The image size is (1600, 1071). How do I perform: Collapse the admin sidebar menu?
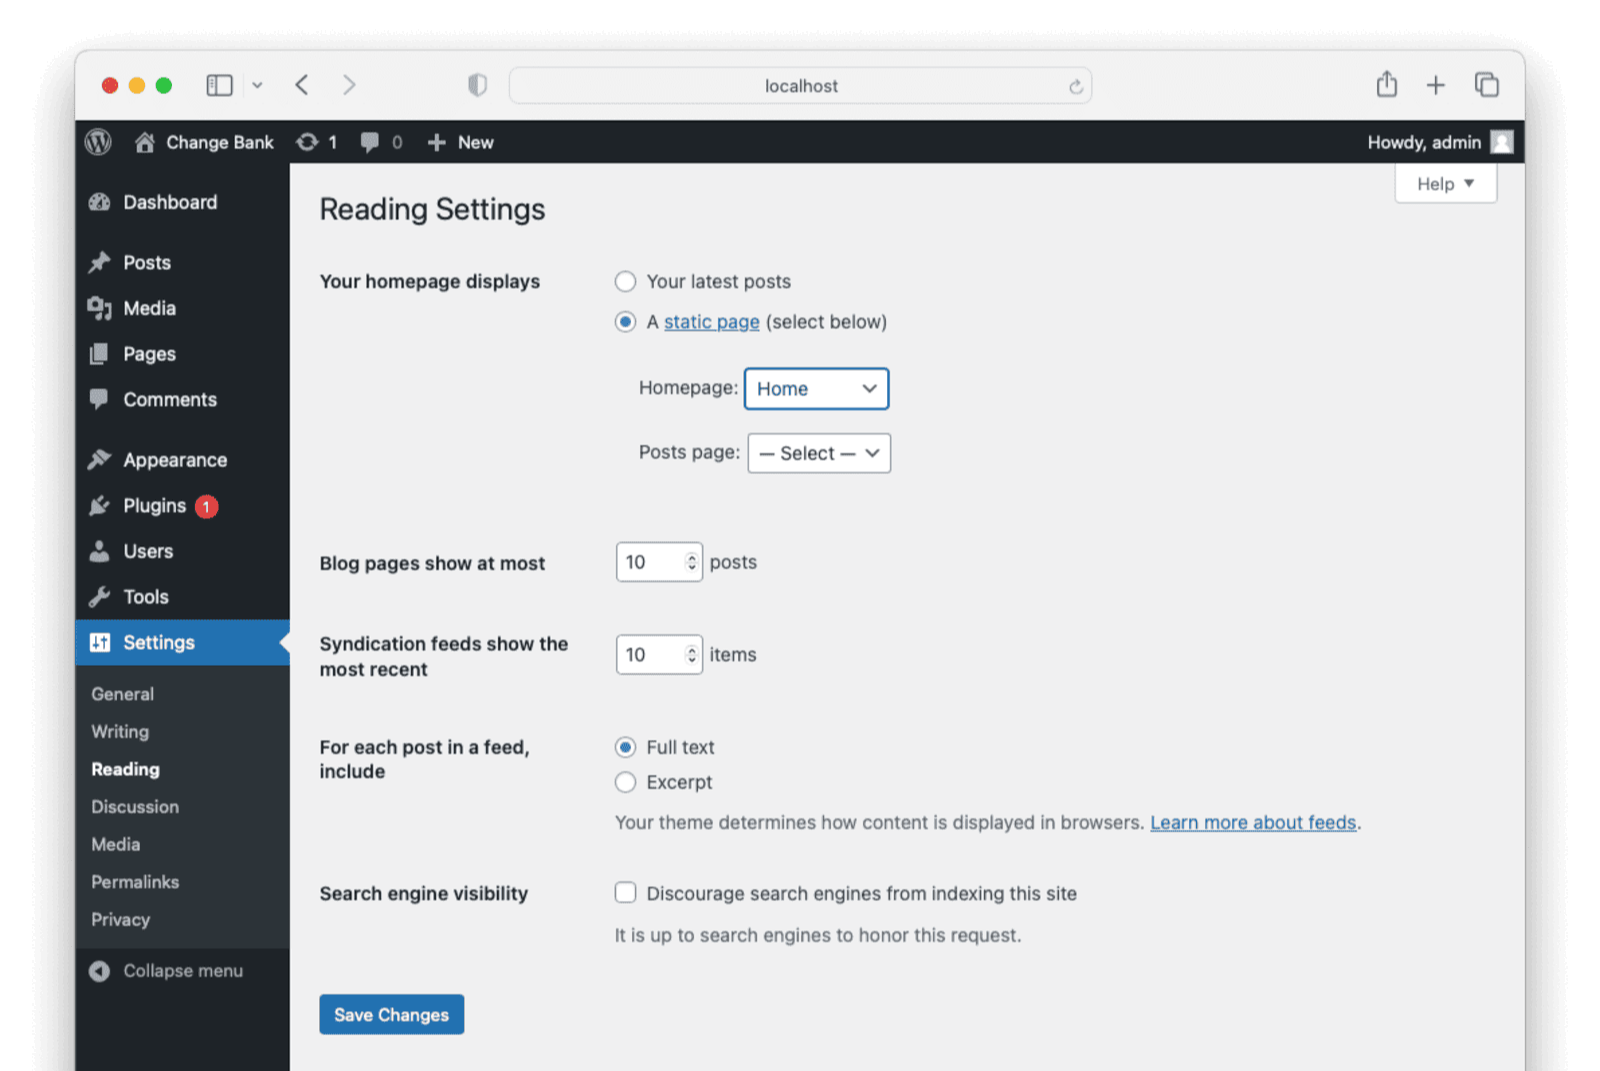coord(167,970)
